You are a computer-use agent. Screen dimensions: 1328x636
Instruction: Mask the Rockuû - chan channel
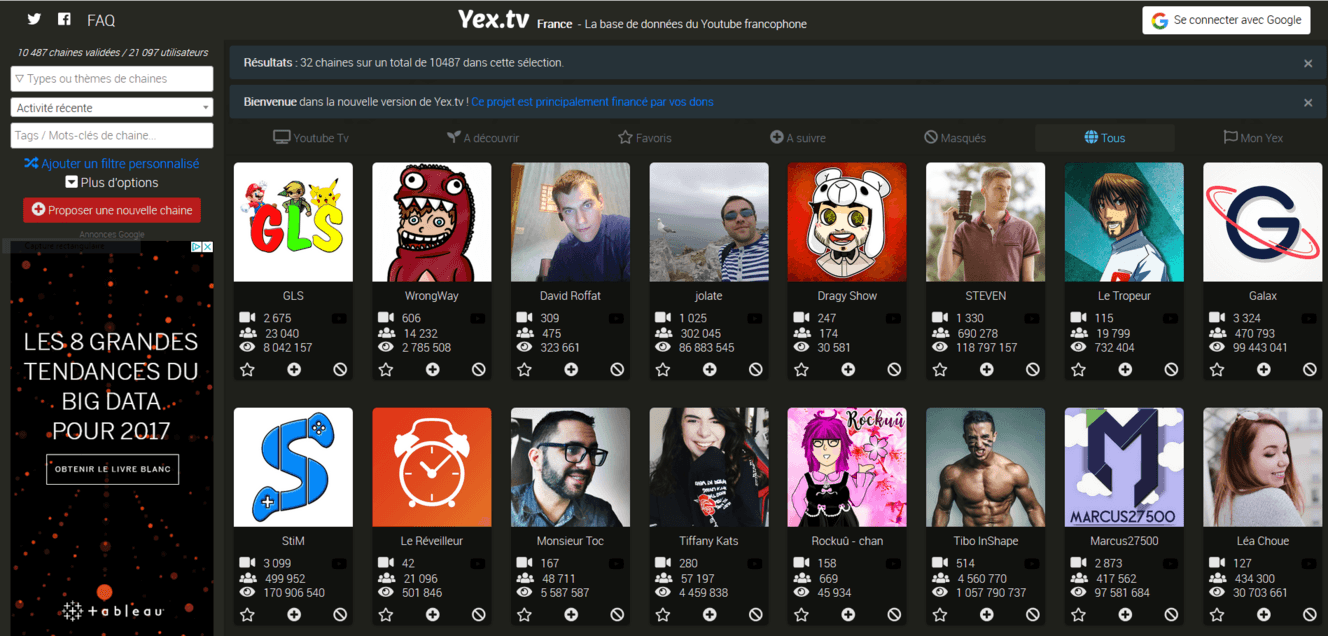894,615
